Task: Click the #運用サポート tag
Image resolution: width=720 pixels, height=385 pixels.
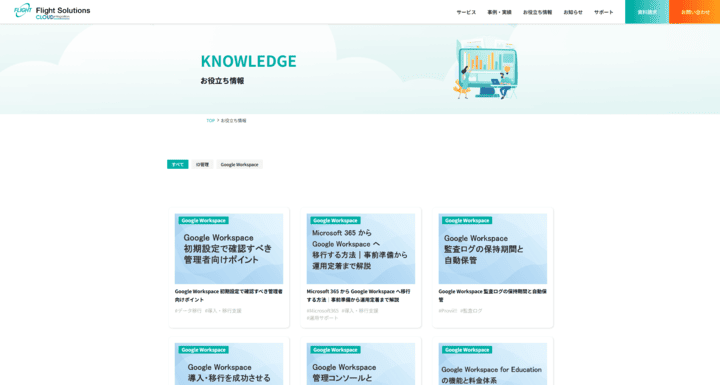Action: pos(322,318)
